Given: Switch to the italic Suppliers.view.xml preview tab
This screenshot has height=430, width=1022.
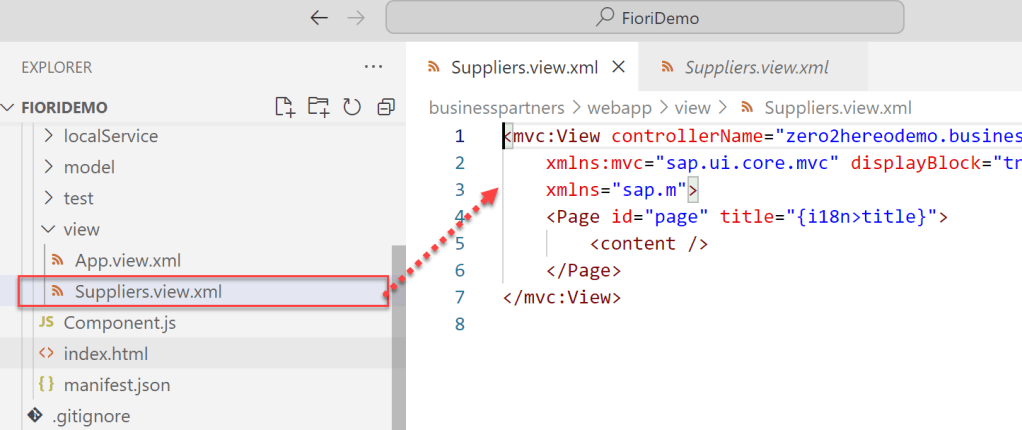Looking at the screenshot, I should pyautogui.click(x=756, y=67).
